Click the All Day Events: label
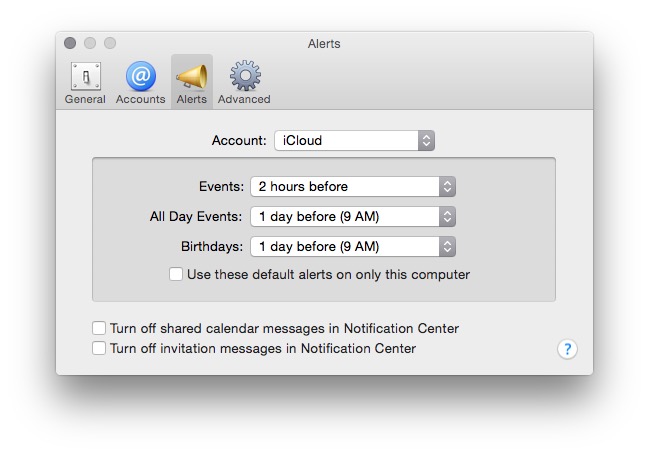Viewport: 649px width, 455px height. click(x=196, y=217)
